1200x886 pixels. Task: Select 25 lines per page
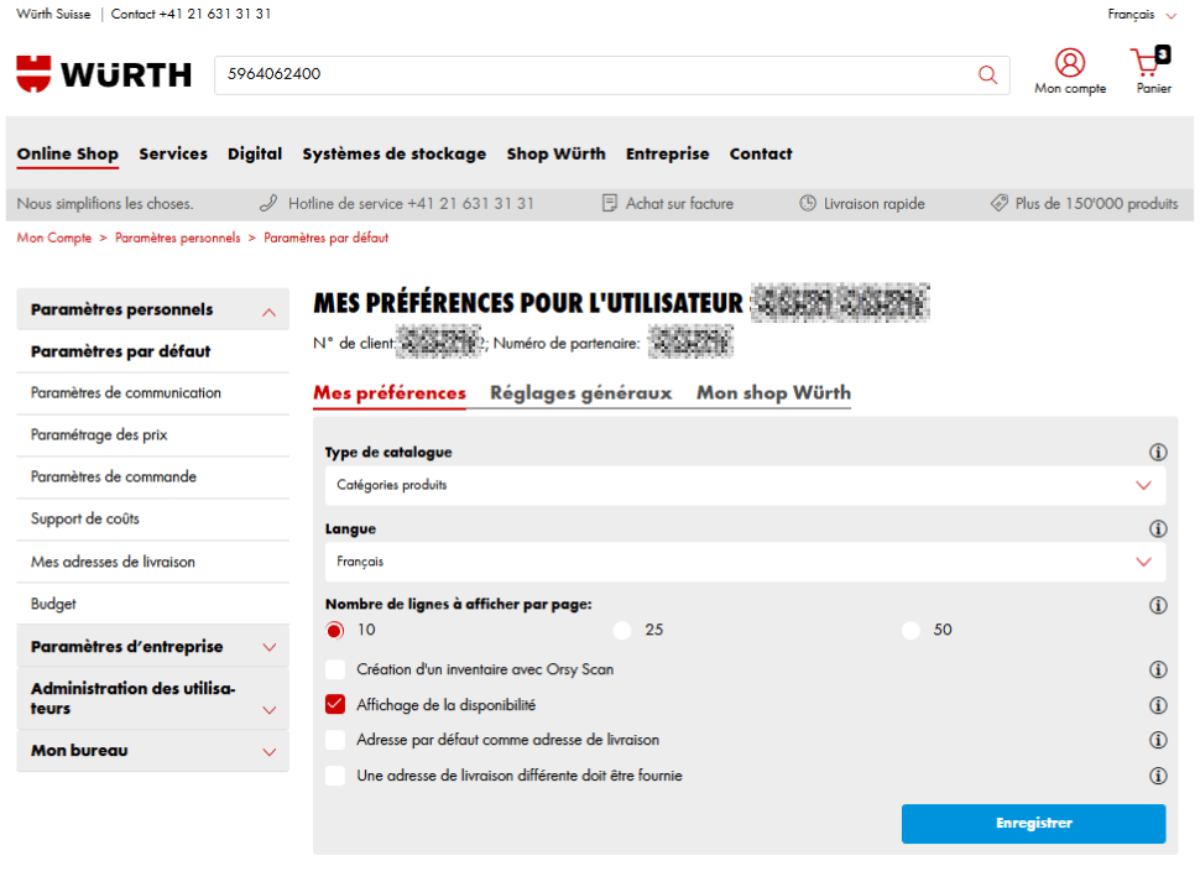pos(622,630)
